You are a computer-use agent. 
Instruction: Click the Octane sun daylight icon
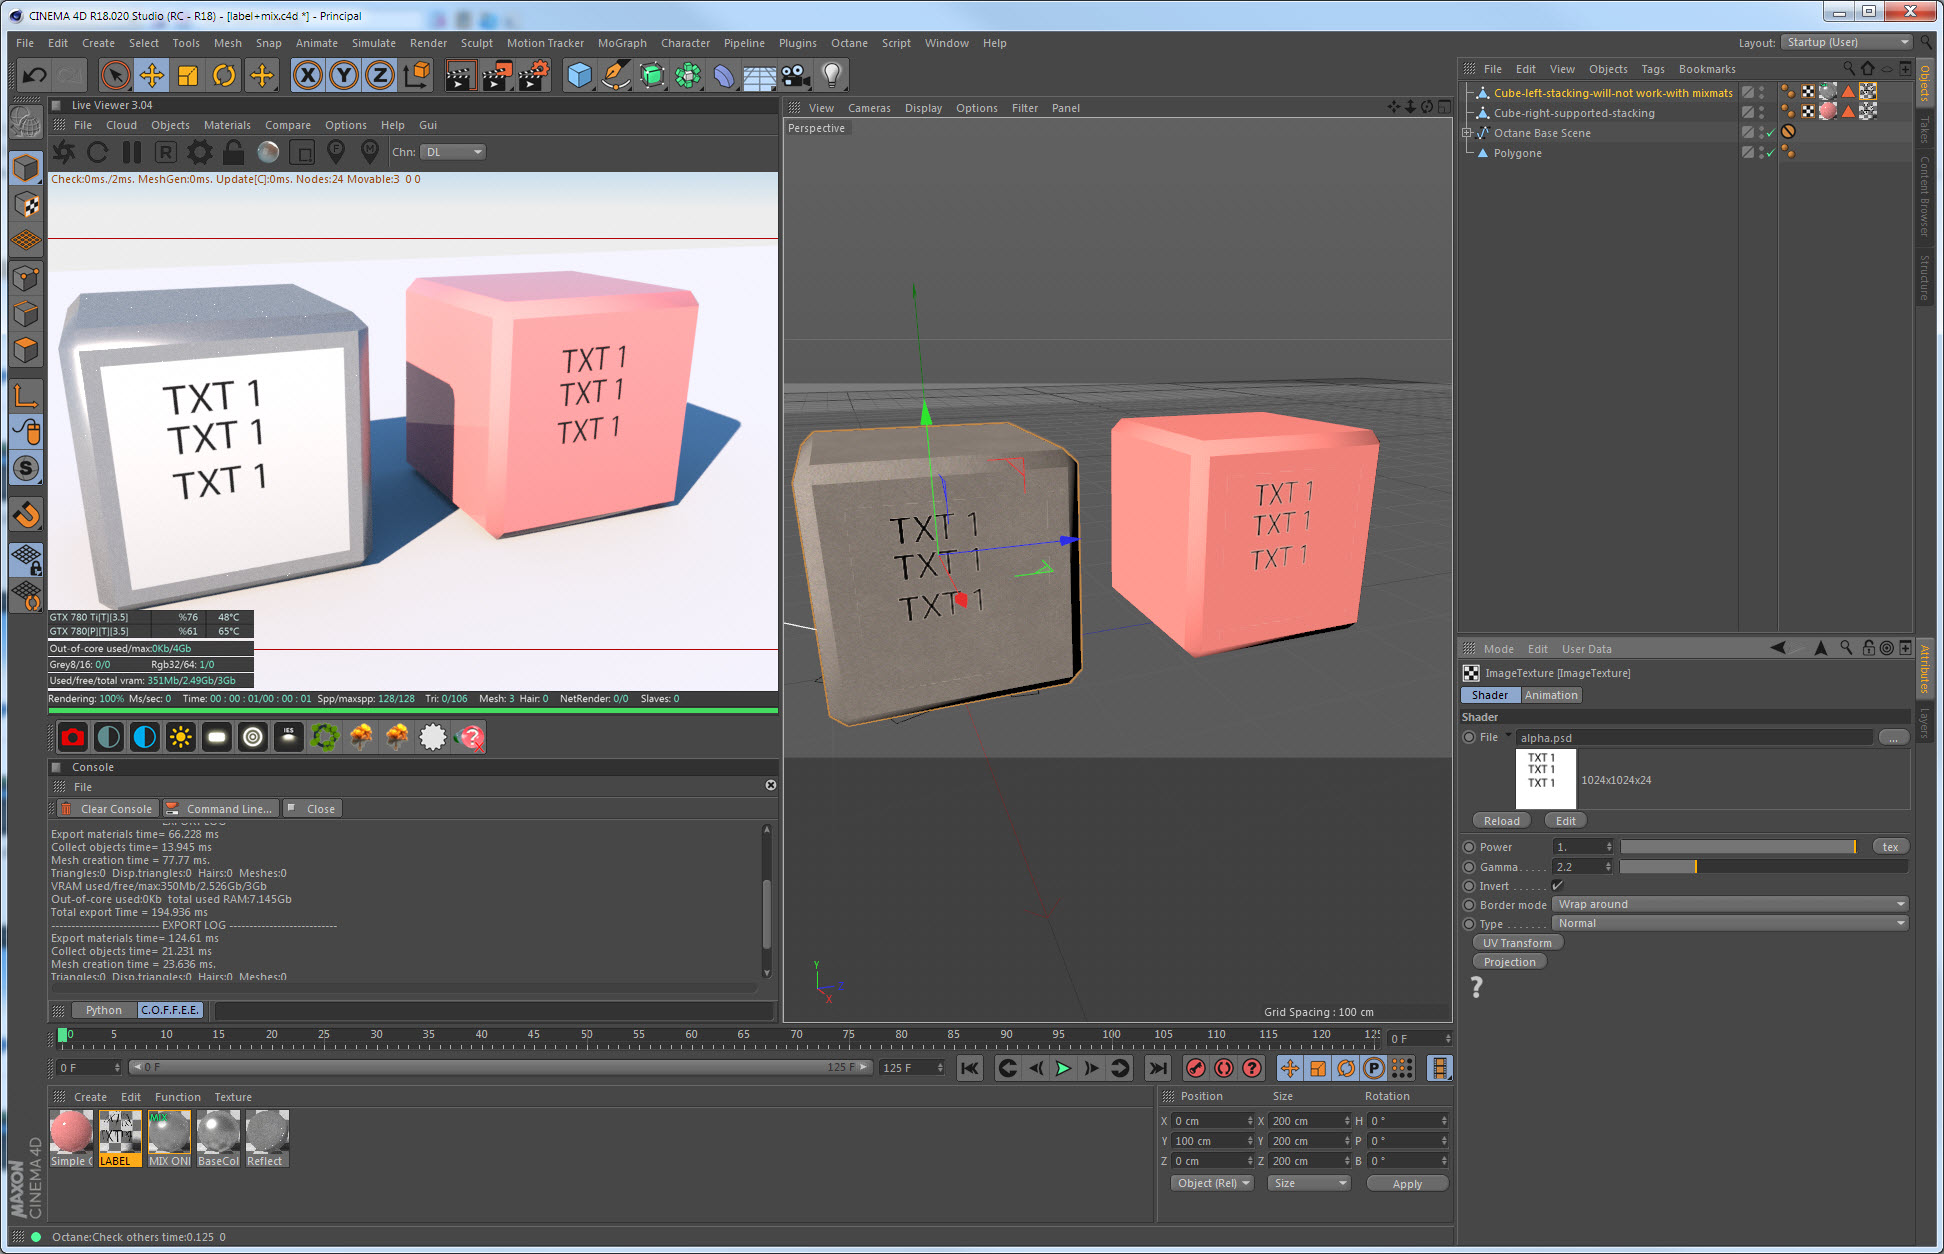(181, 737)
